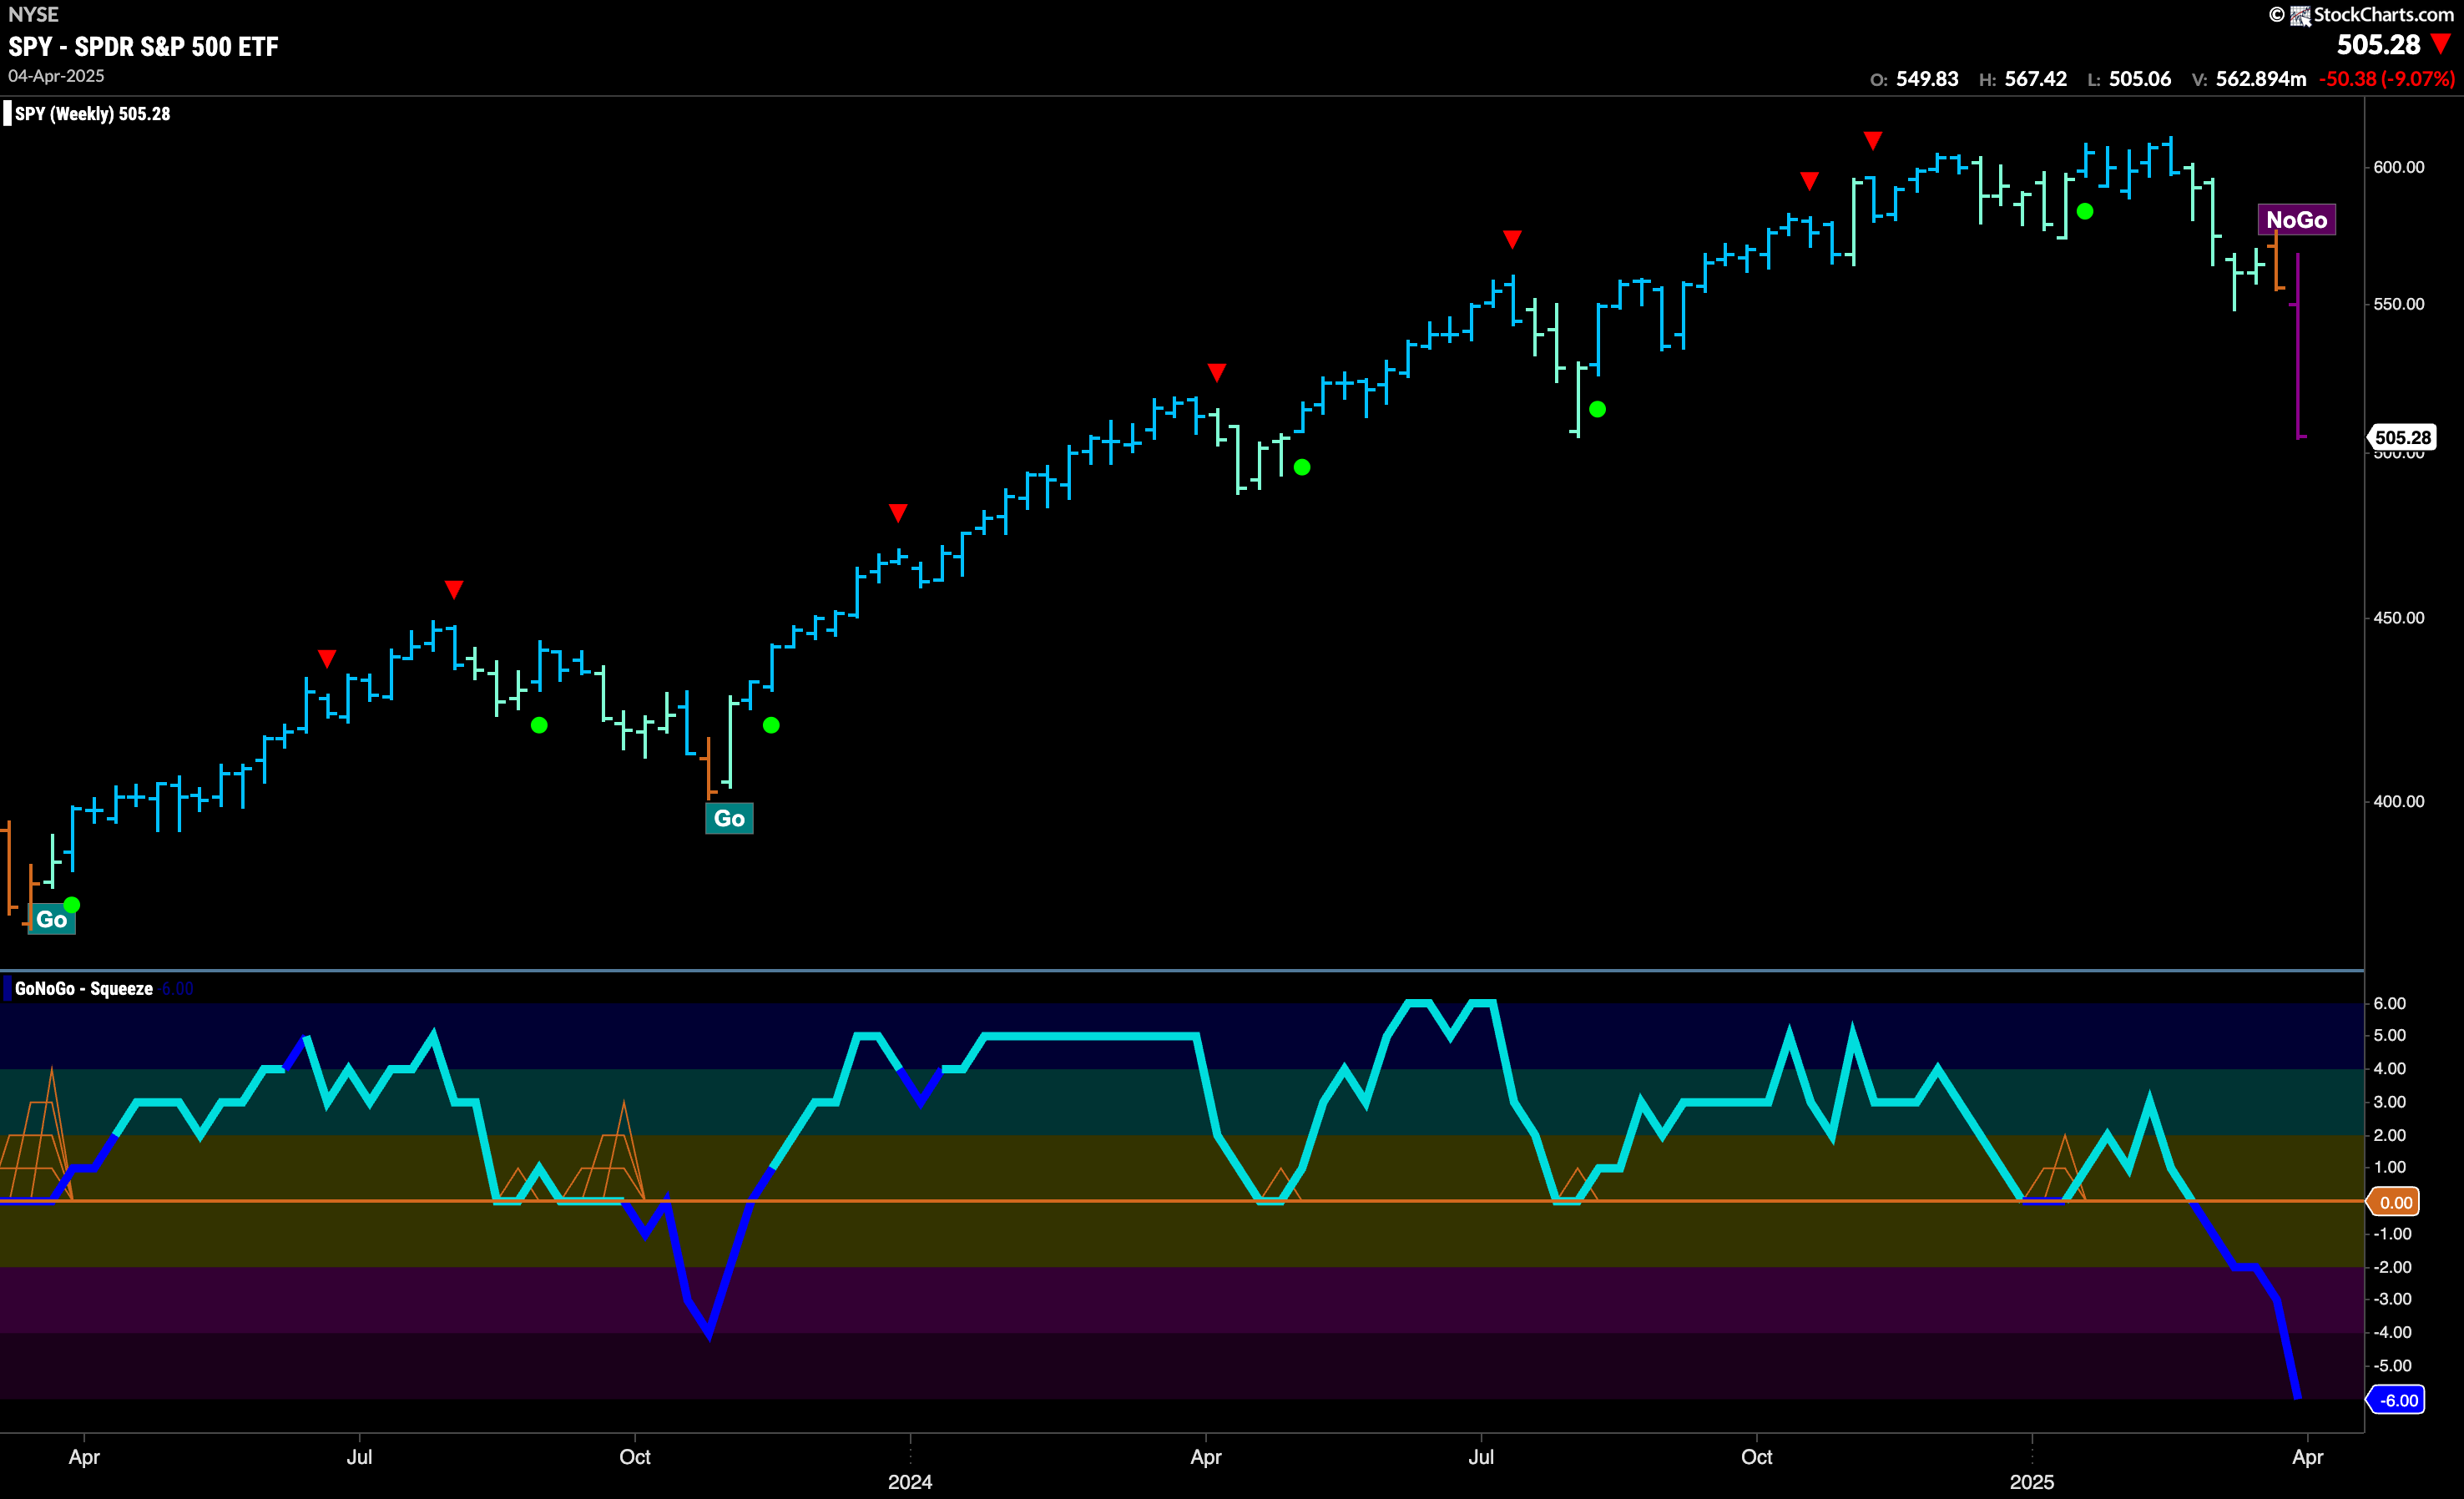Click the Go label at chart start
2464x1499 pixels.
coord(51,920)
